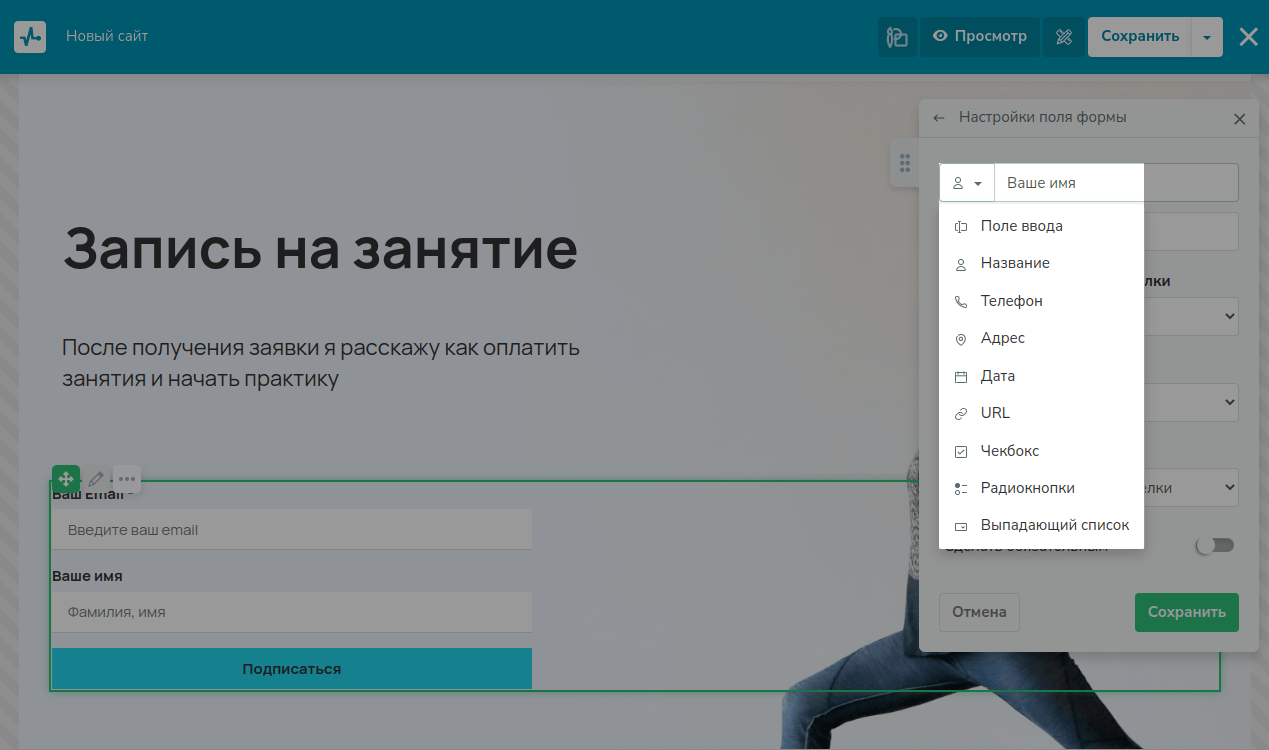Click the Фамилия, имя field
Image resolution: width=1269 pixels, height=750 pixels.
pyautogui.click(x=291, y=612)
